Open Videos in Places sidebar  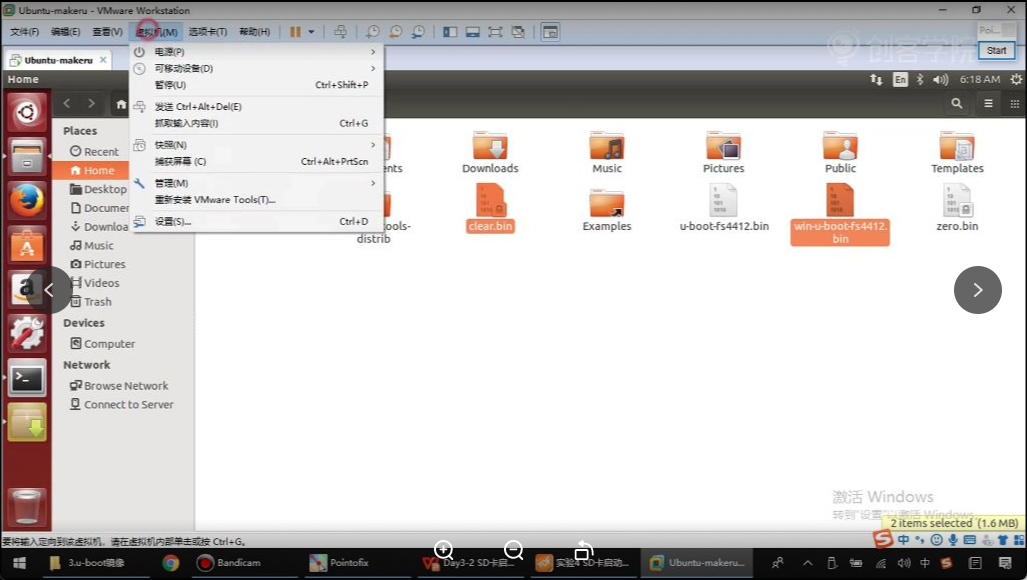click(x=122, y=283)
